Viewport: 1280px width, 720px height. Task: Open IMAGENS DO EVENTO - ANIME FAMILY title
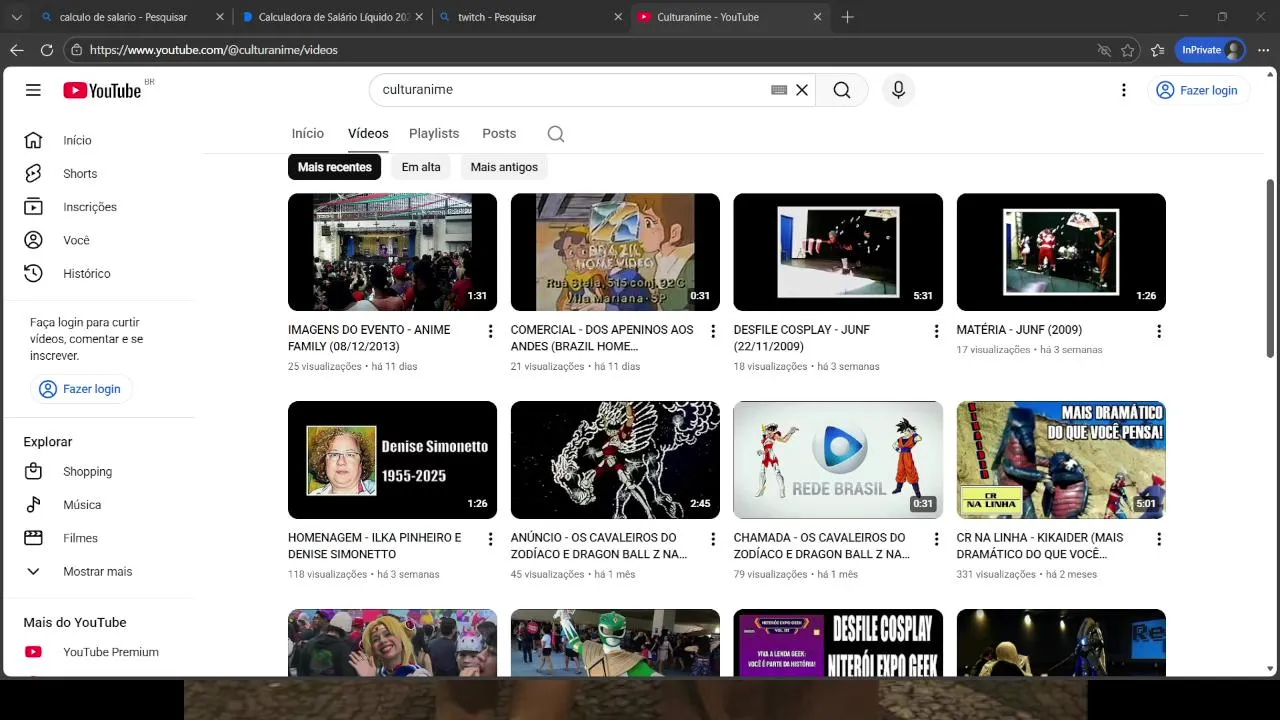(369, 338)
